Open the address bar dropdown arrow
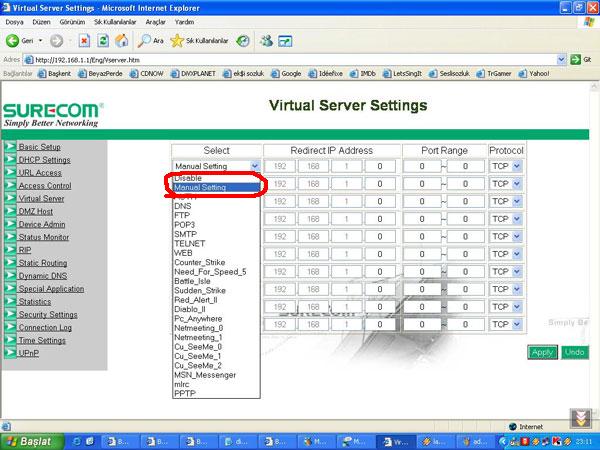 pyautogui.click(x=561, y=59)
